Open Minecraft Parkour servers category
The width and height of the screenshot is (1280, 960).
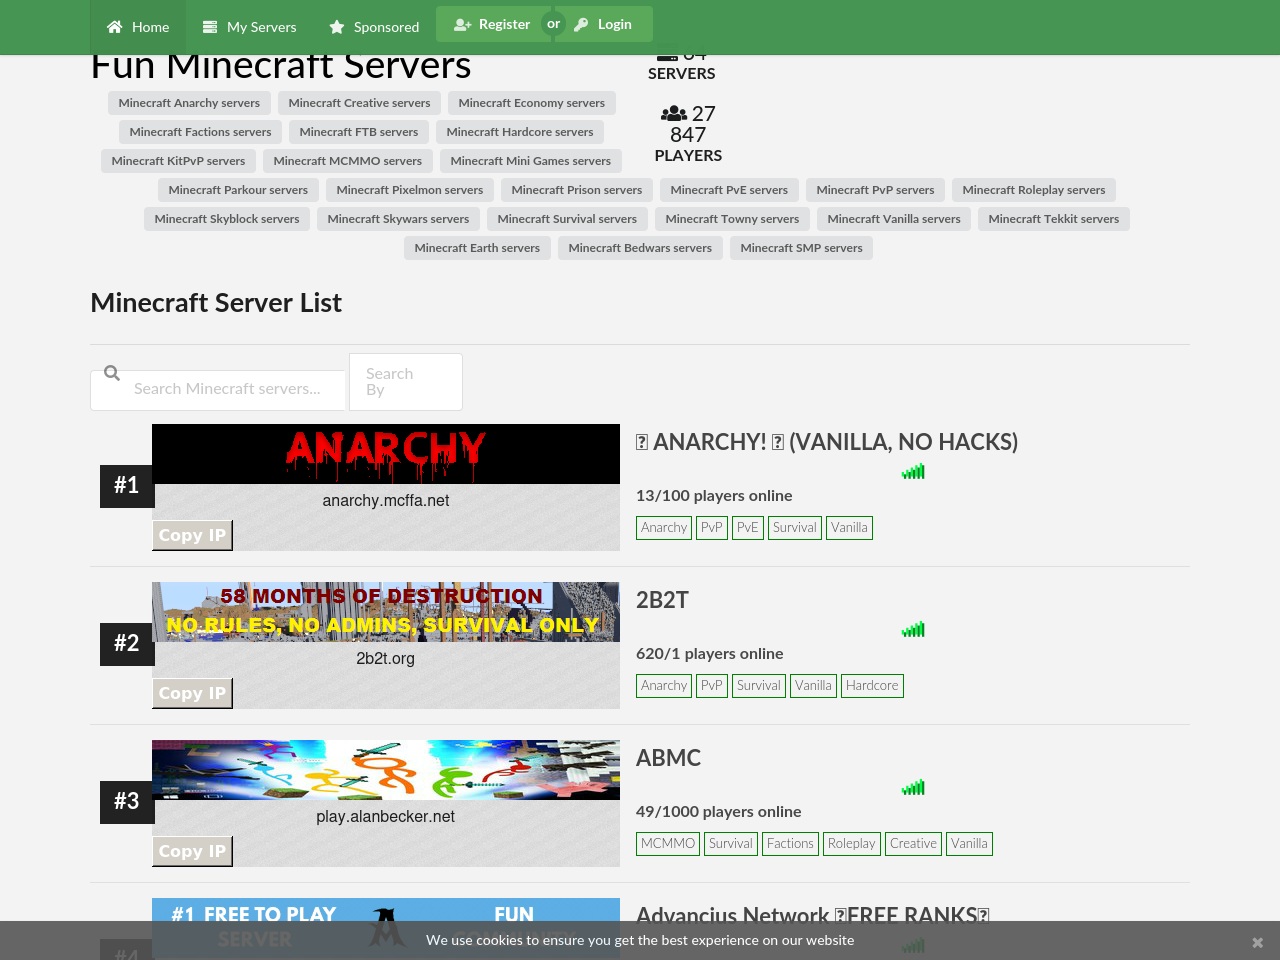coord(238,190)
